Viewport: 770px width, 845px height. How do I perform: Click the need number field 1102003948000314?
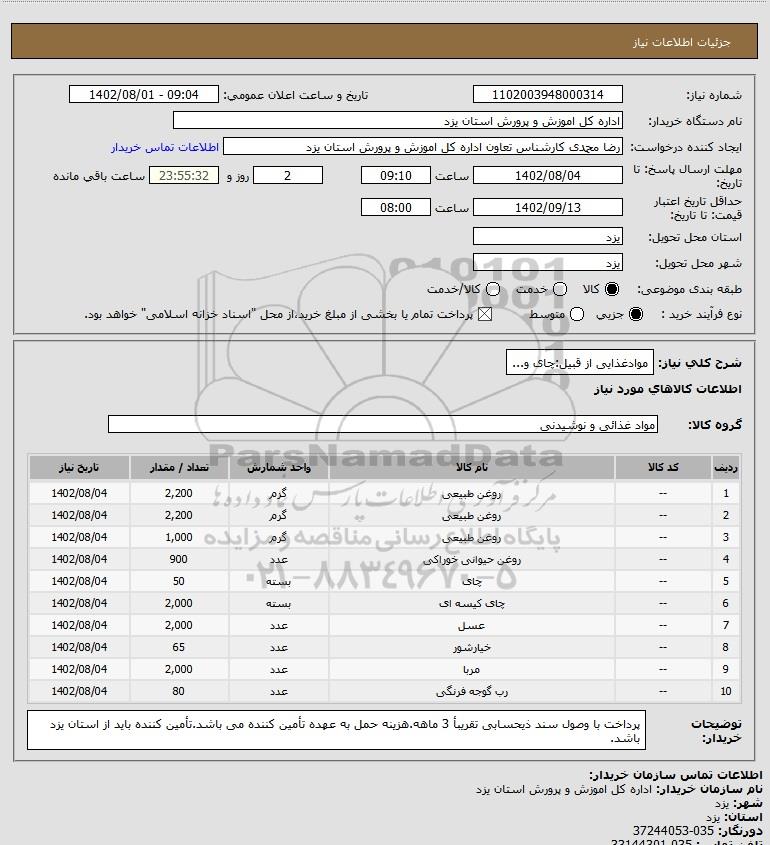click(547, 94)
